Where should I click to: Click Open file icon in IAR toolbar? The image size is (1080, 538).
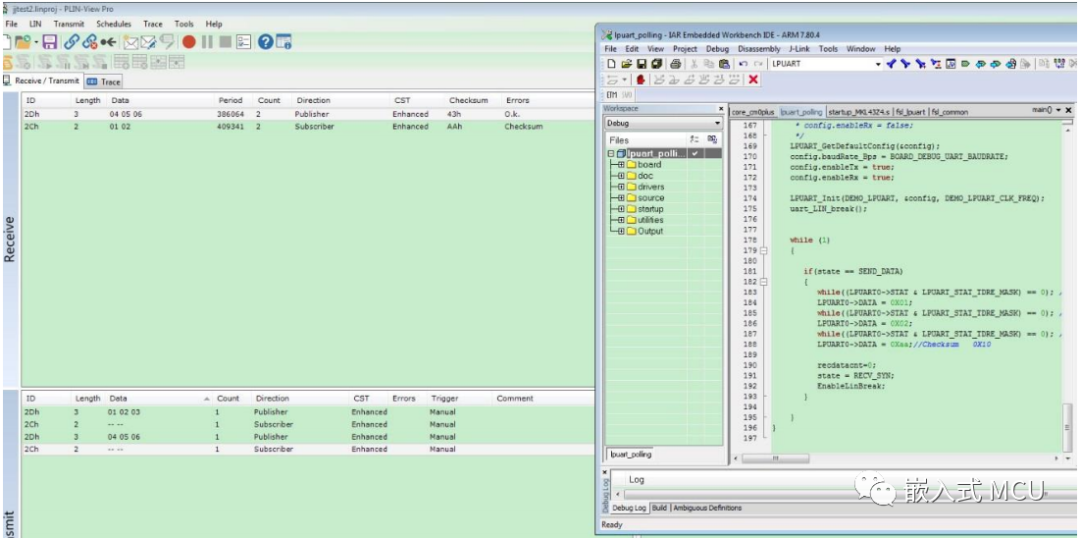(627, 64)
